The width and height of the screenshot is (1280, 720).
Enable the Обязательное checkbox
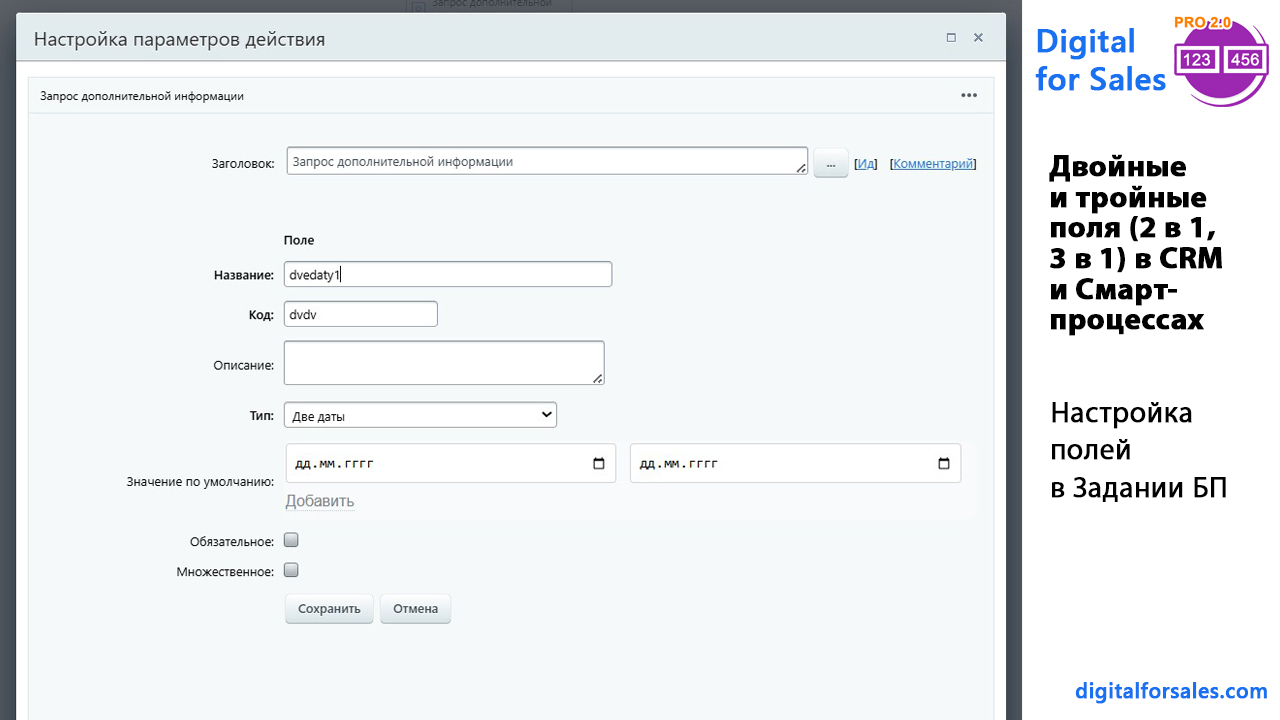click(x=291, y=540)
